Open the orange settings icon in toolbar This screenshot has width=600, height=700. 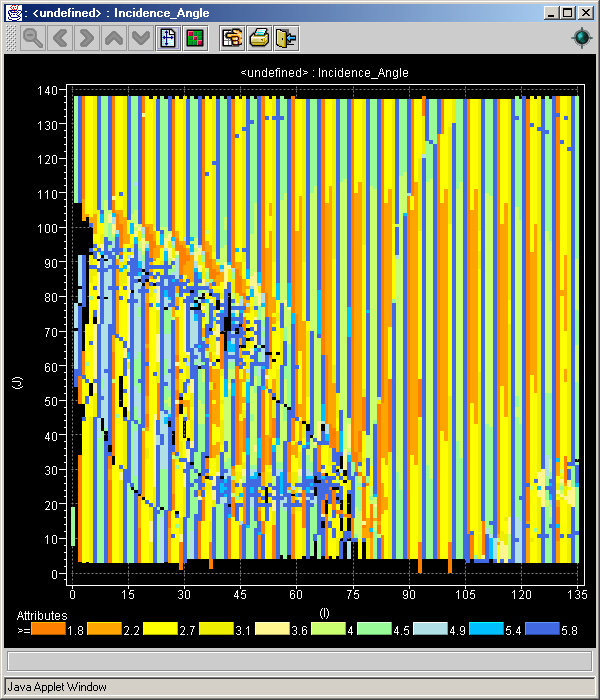(233, 38)
